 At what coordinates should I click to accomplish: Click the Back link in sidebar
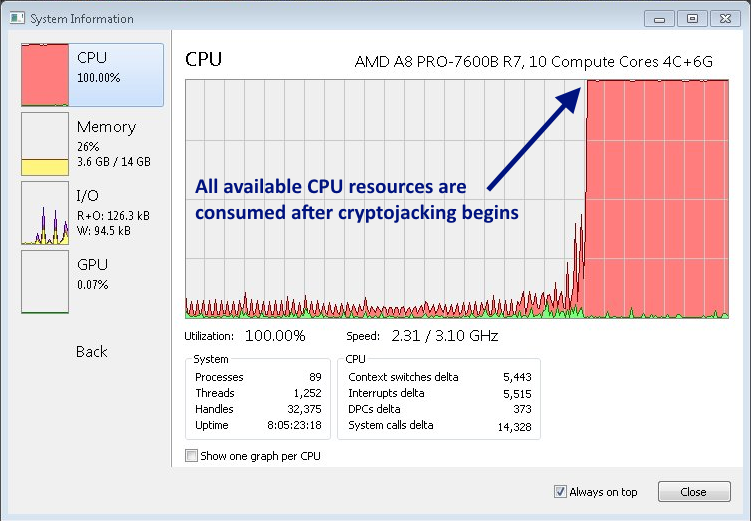pyautogui.click(x=92, y=352)
